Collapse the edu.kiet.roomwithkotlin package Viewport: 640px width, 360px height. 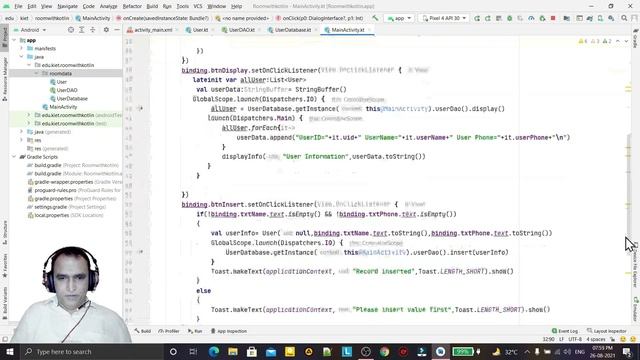[29, 65]
